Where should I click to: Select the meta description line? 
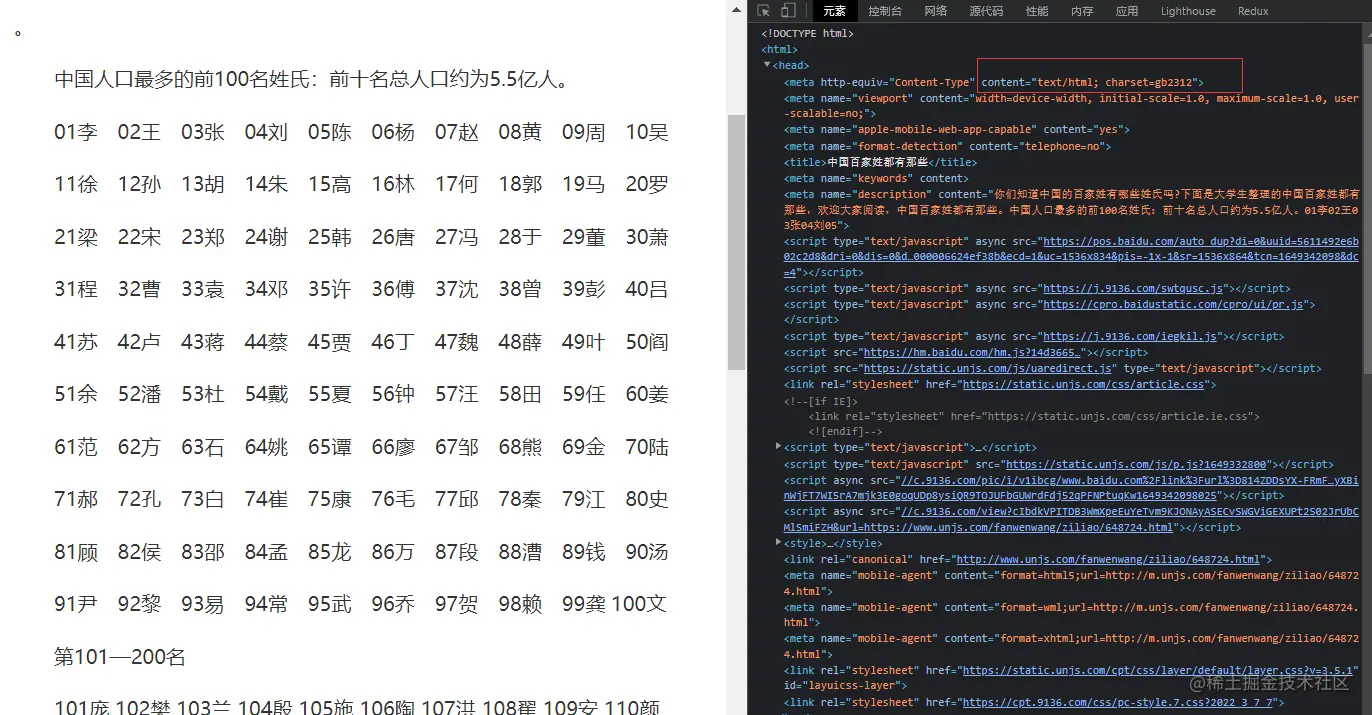pos(1071,209)
